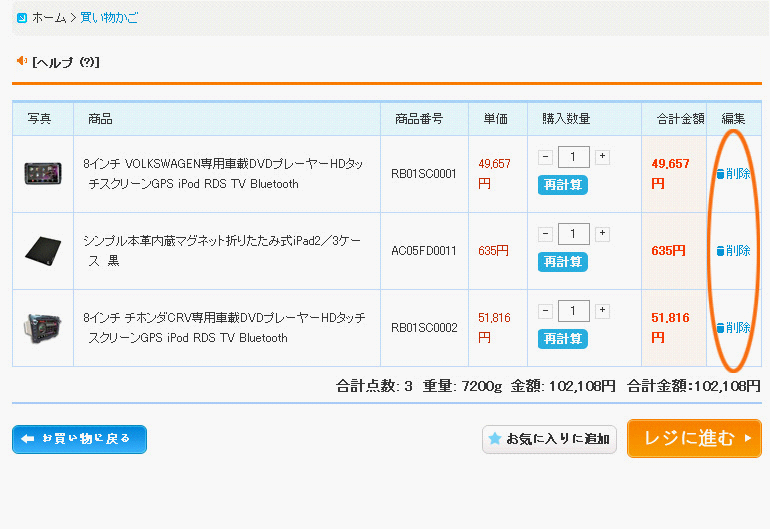
Task: Delete the Honda CRV DVD player item
Action: (x=733, y=327)
